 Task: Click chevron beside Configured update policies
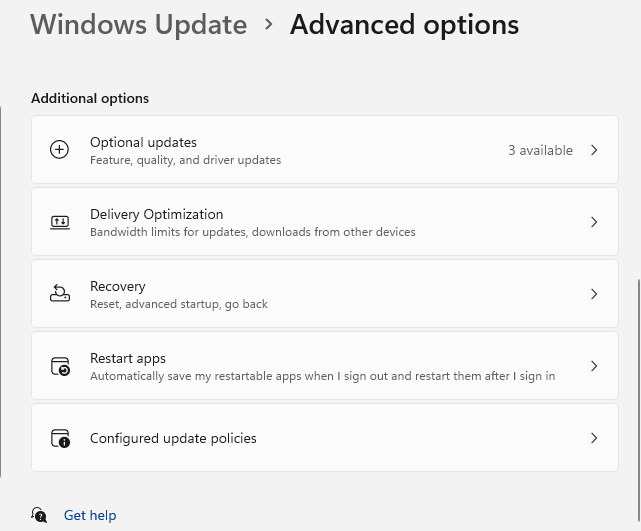click(594, 438)
